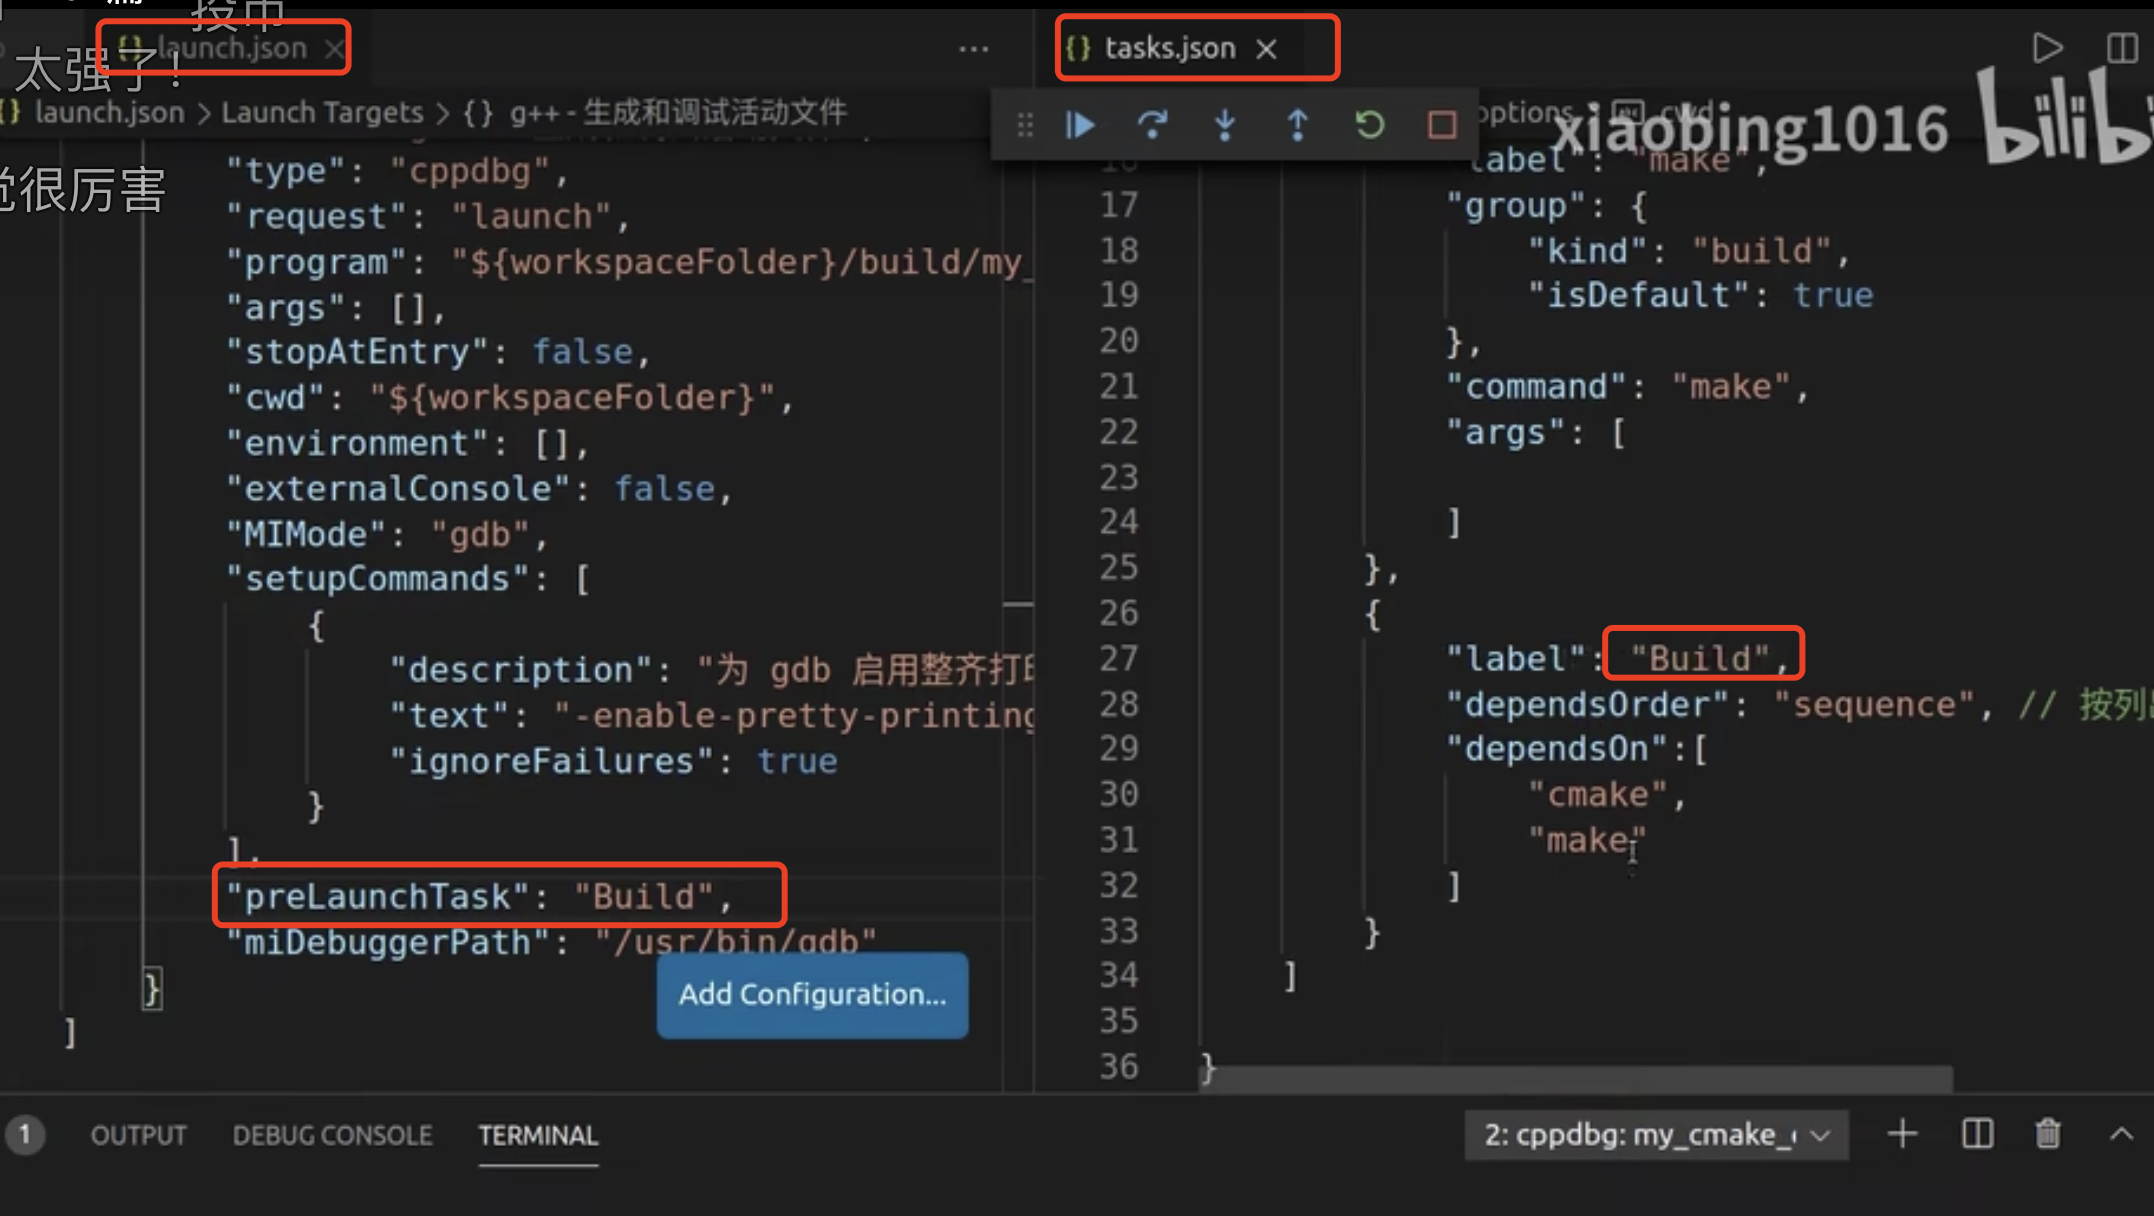Click "command": "make" on line 21

pyautogui.click(x=1627, y=386)
